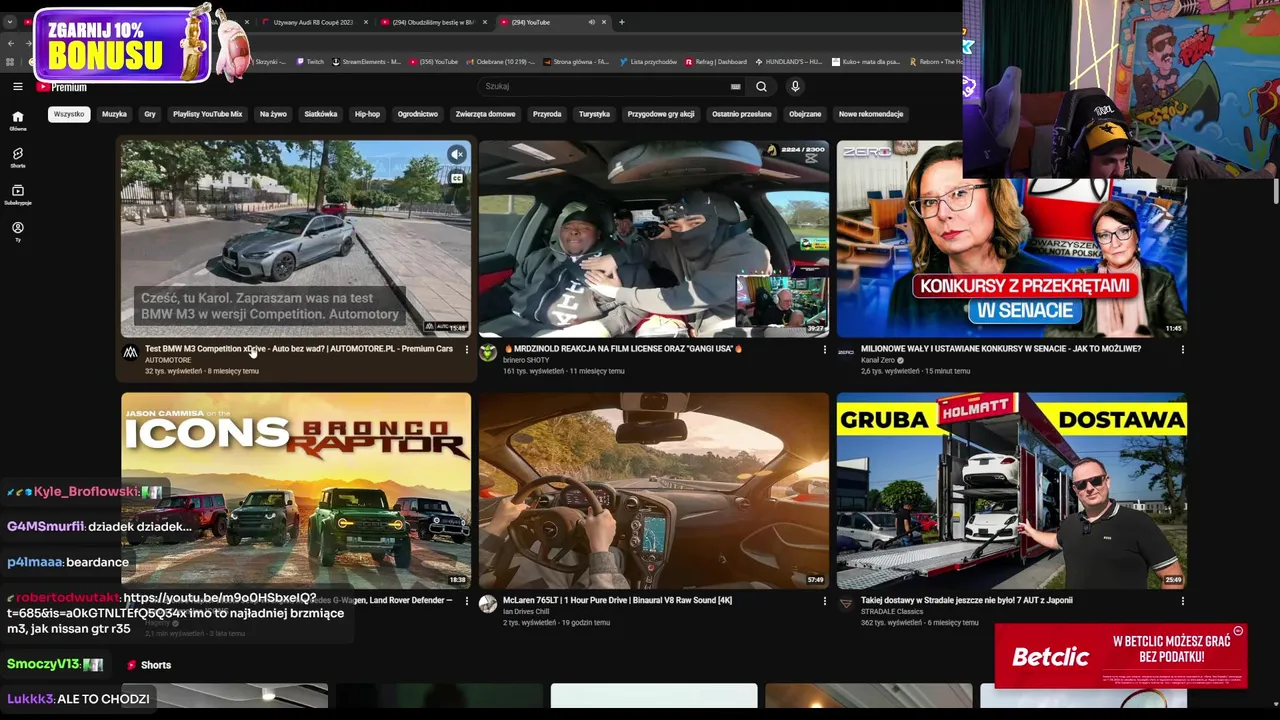
Task: Open Subskrypcje in the left sidebar
Action: pyautogui.click(x=17, y=195)
